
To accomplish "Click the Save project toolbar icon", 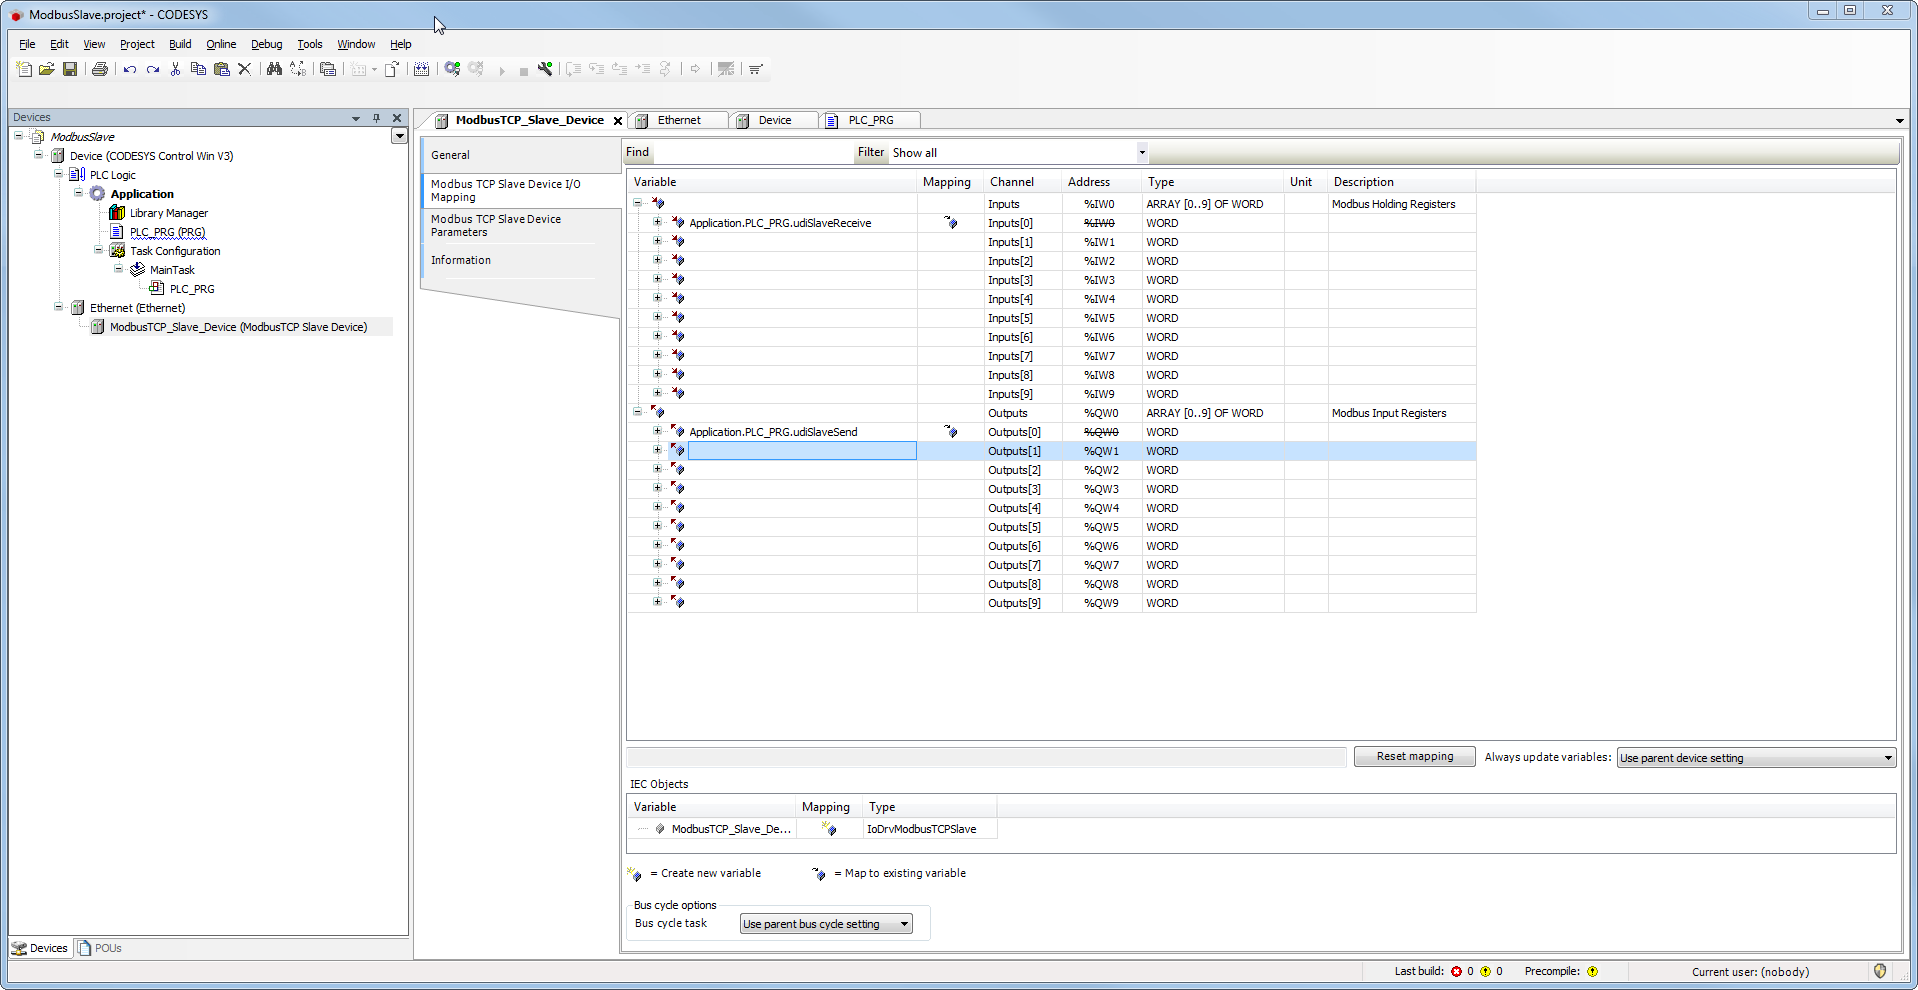I will (x=70, y=69).
